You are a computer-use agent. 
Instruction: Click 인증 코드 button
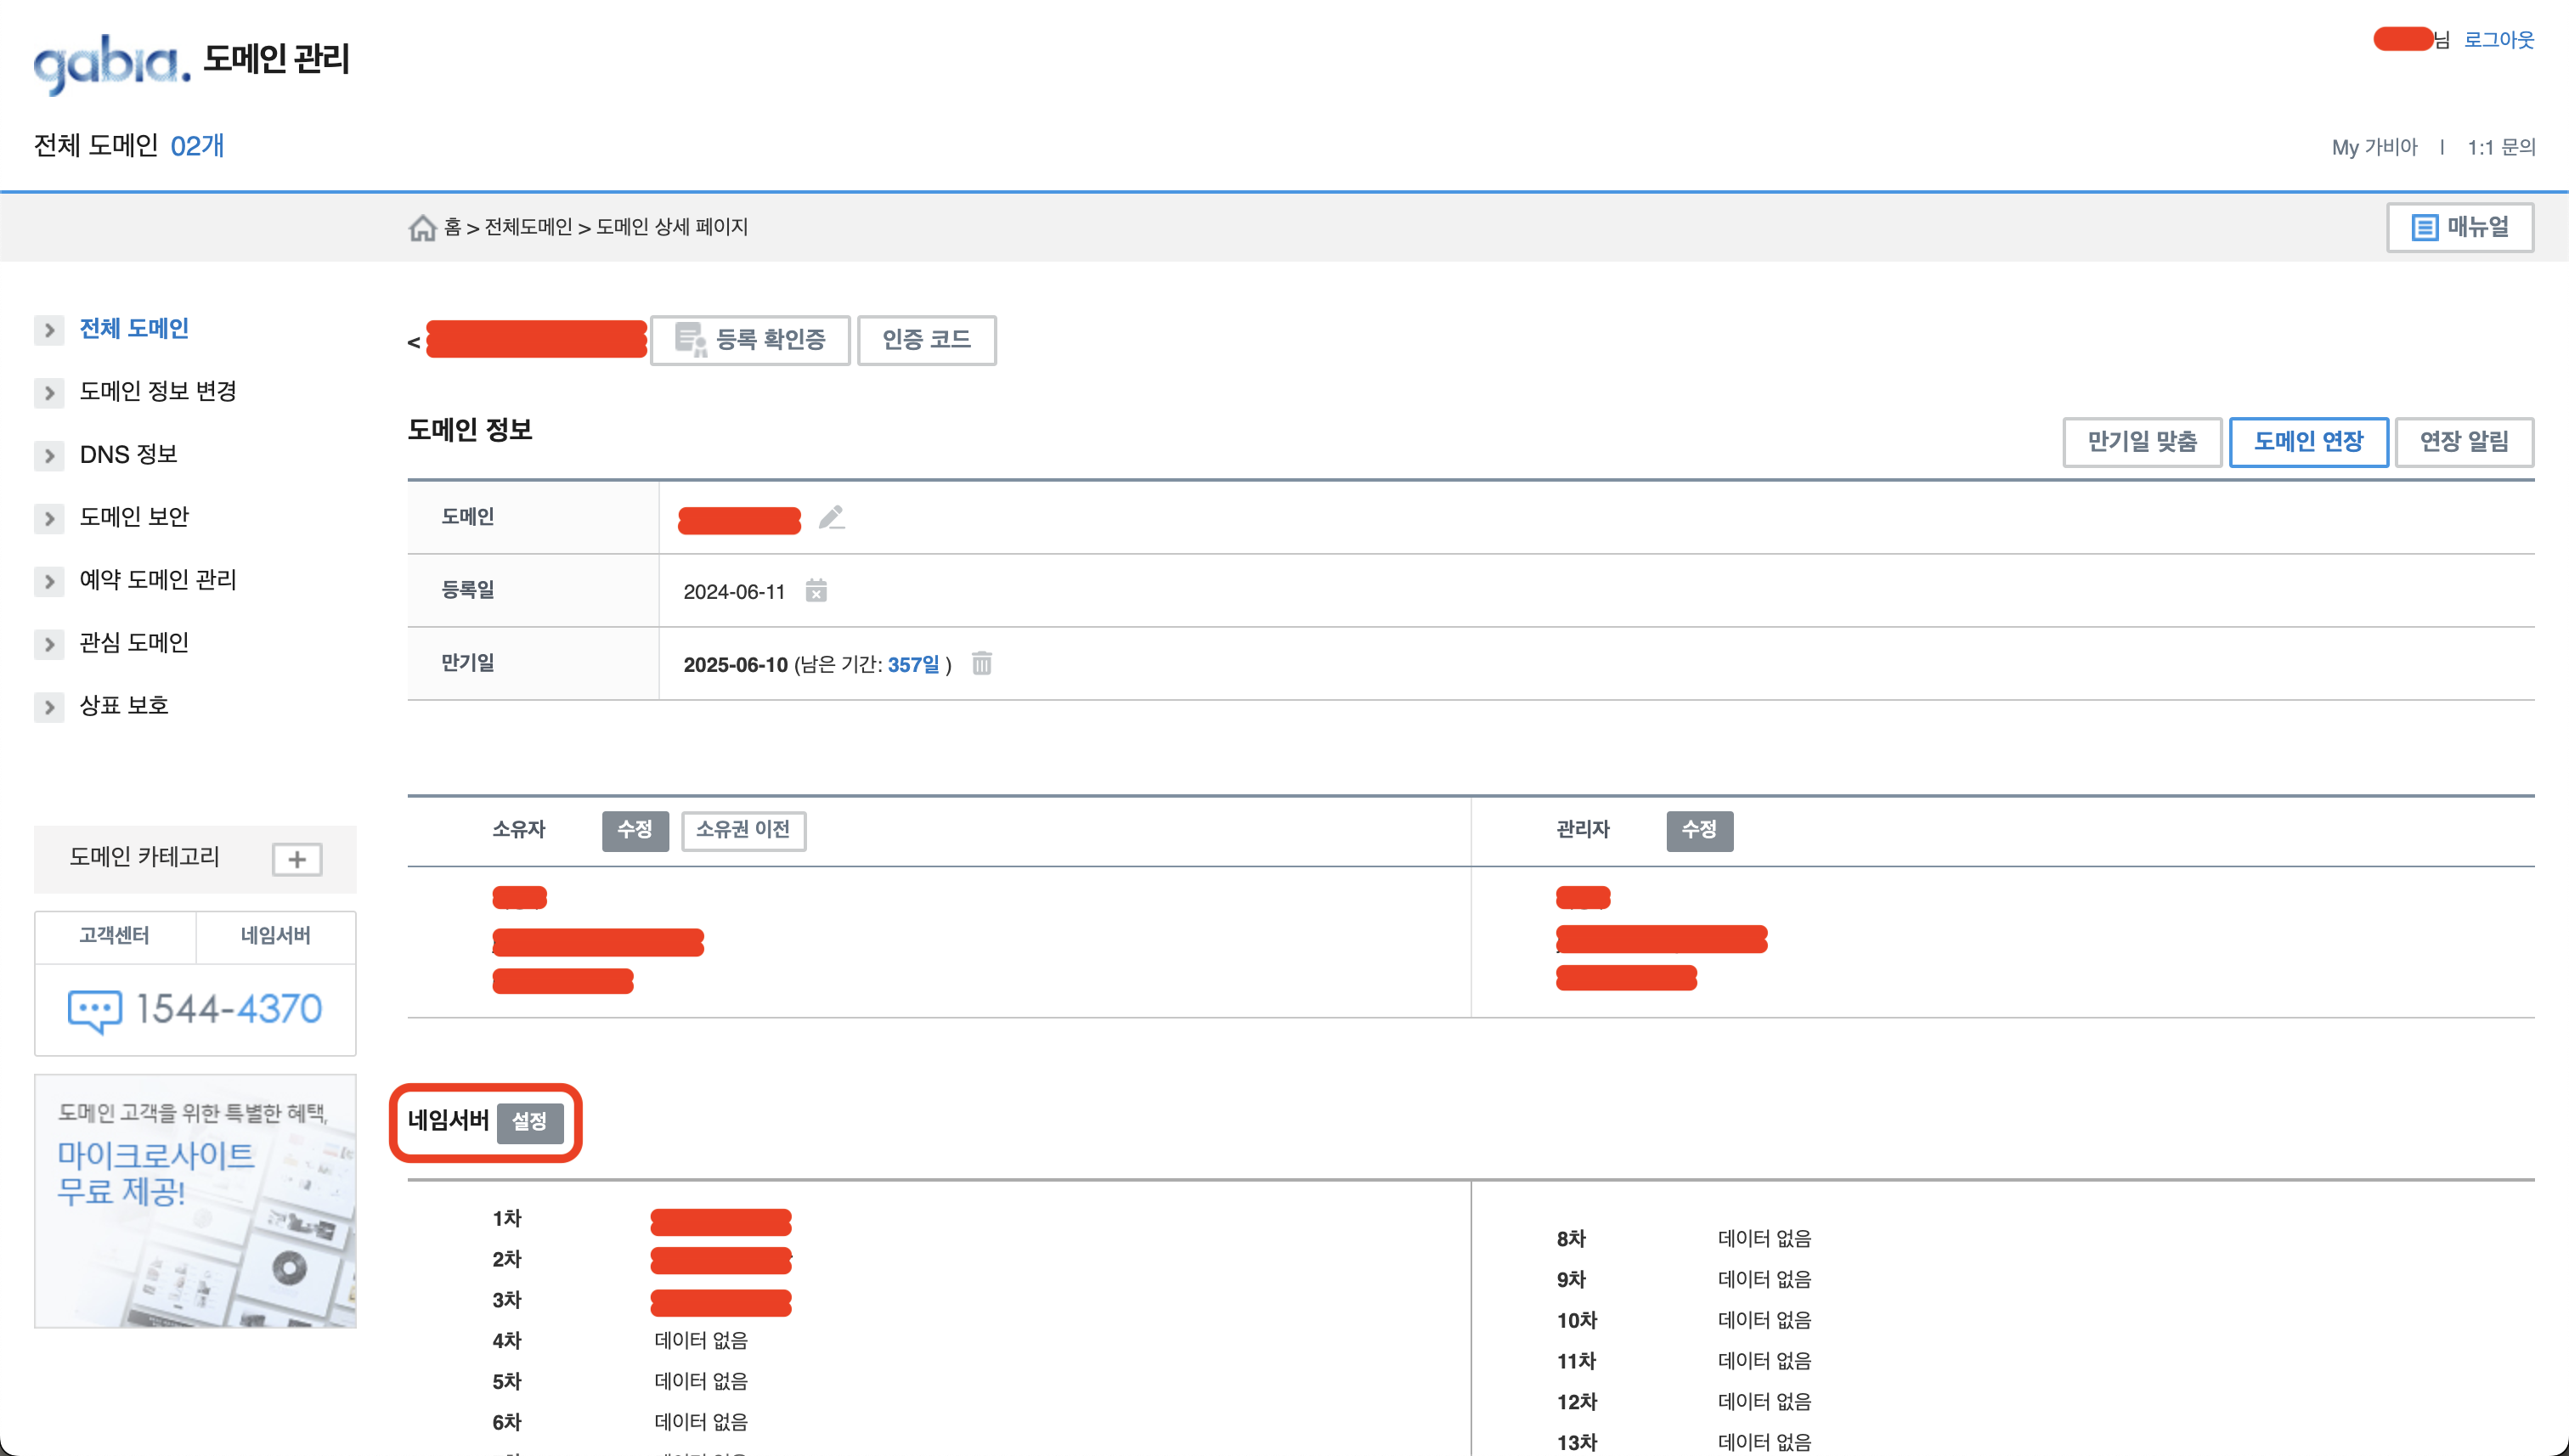(926, 340)
